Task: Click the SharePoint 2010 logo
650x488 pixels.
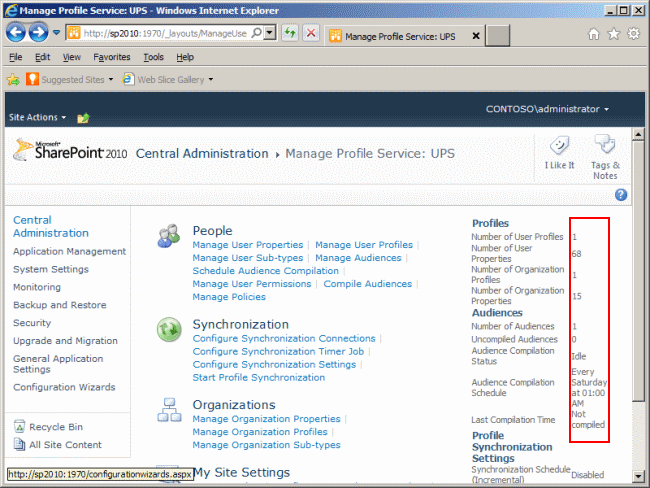Action: 70,151
